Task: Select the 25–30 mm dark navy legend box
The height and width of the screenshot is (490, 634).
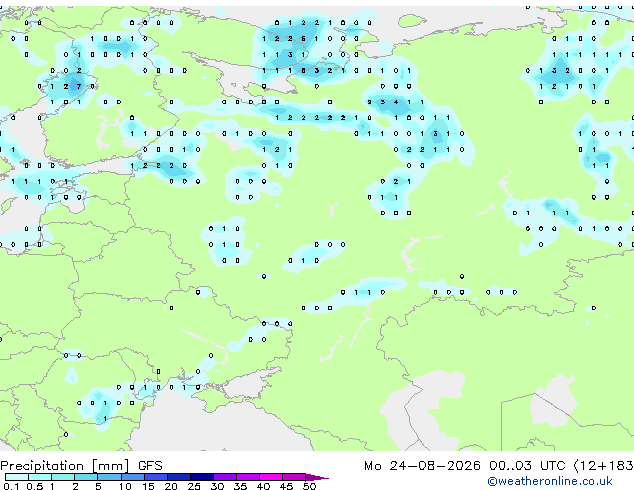Action: [202, 477]
